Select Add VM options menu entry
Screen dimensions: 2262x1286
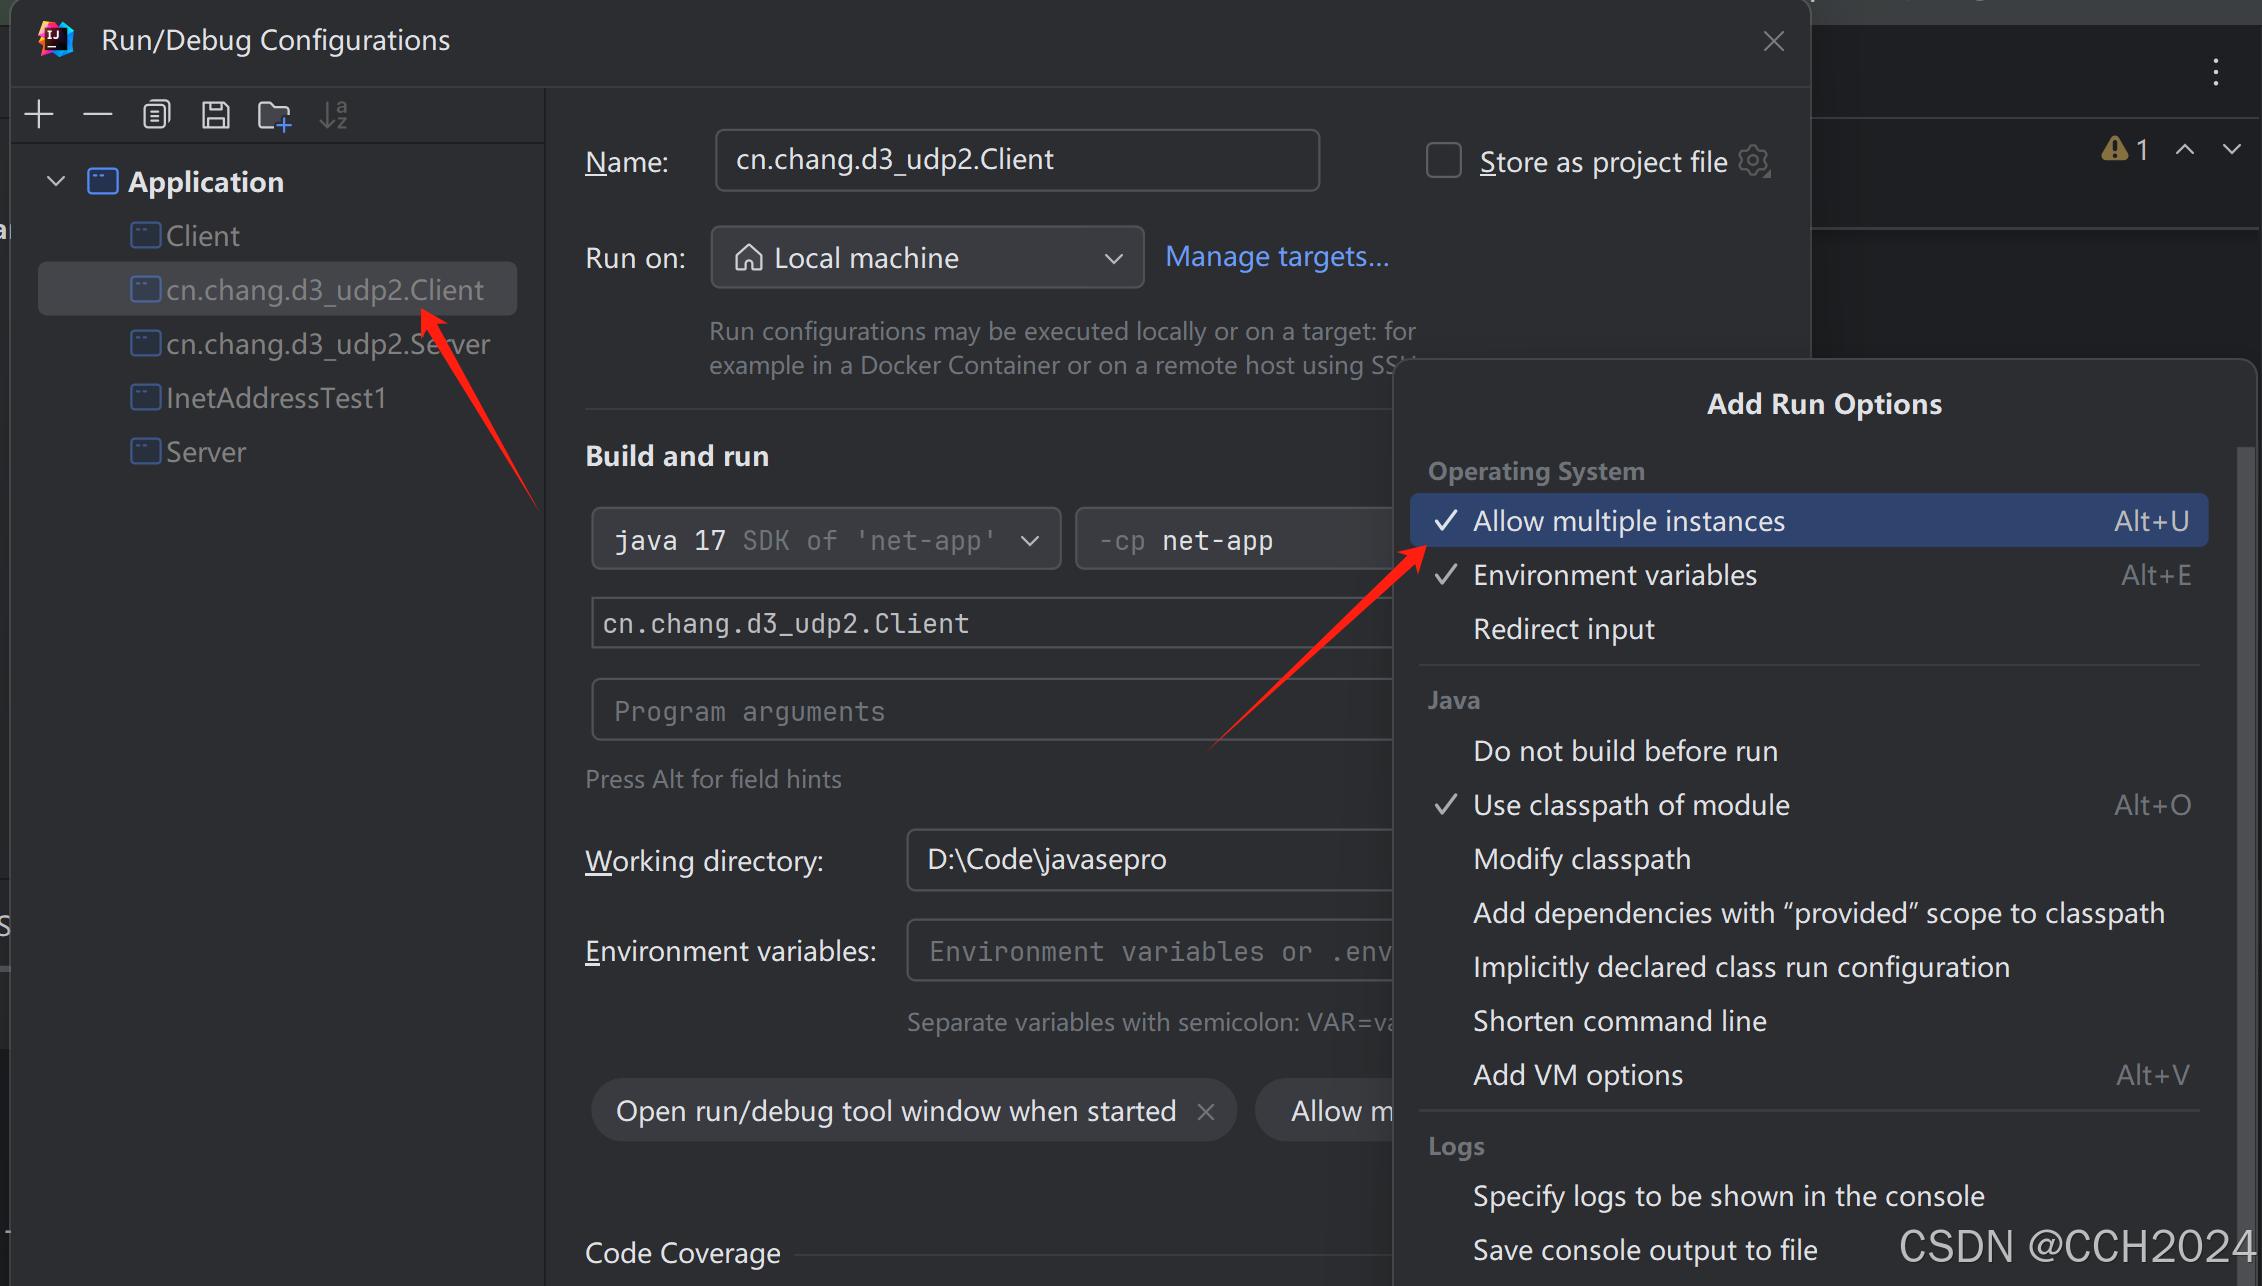(x=1577, y=1075)
